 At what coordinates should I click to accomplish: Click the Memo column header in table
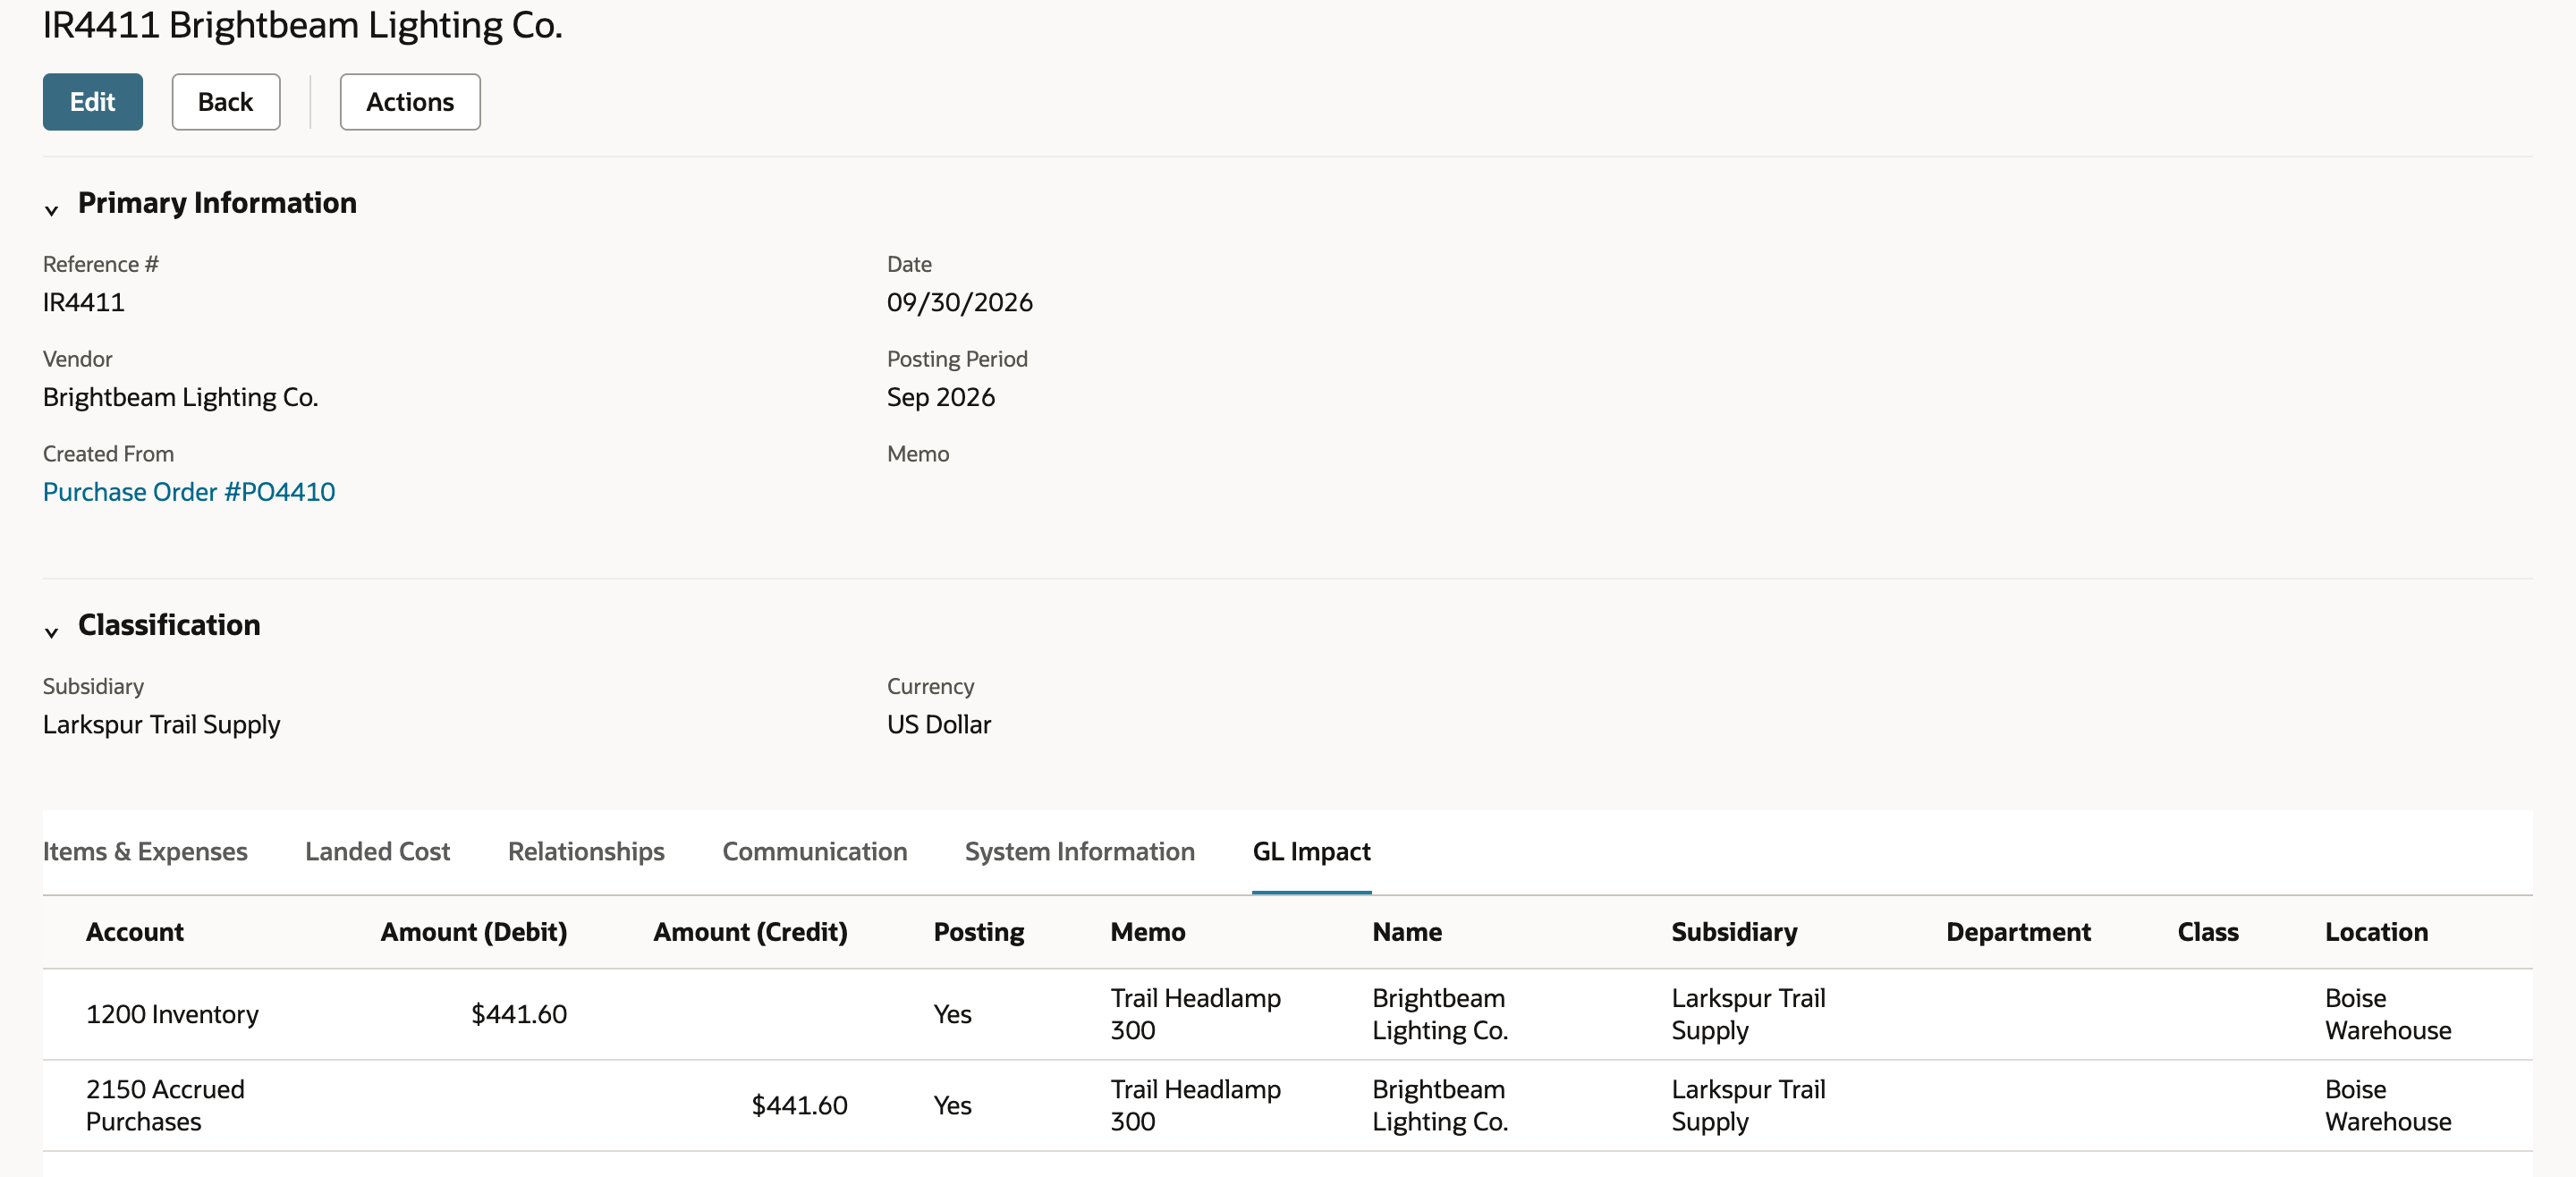(1147, 932)
